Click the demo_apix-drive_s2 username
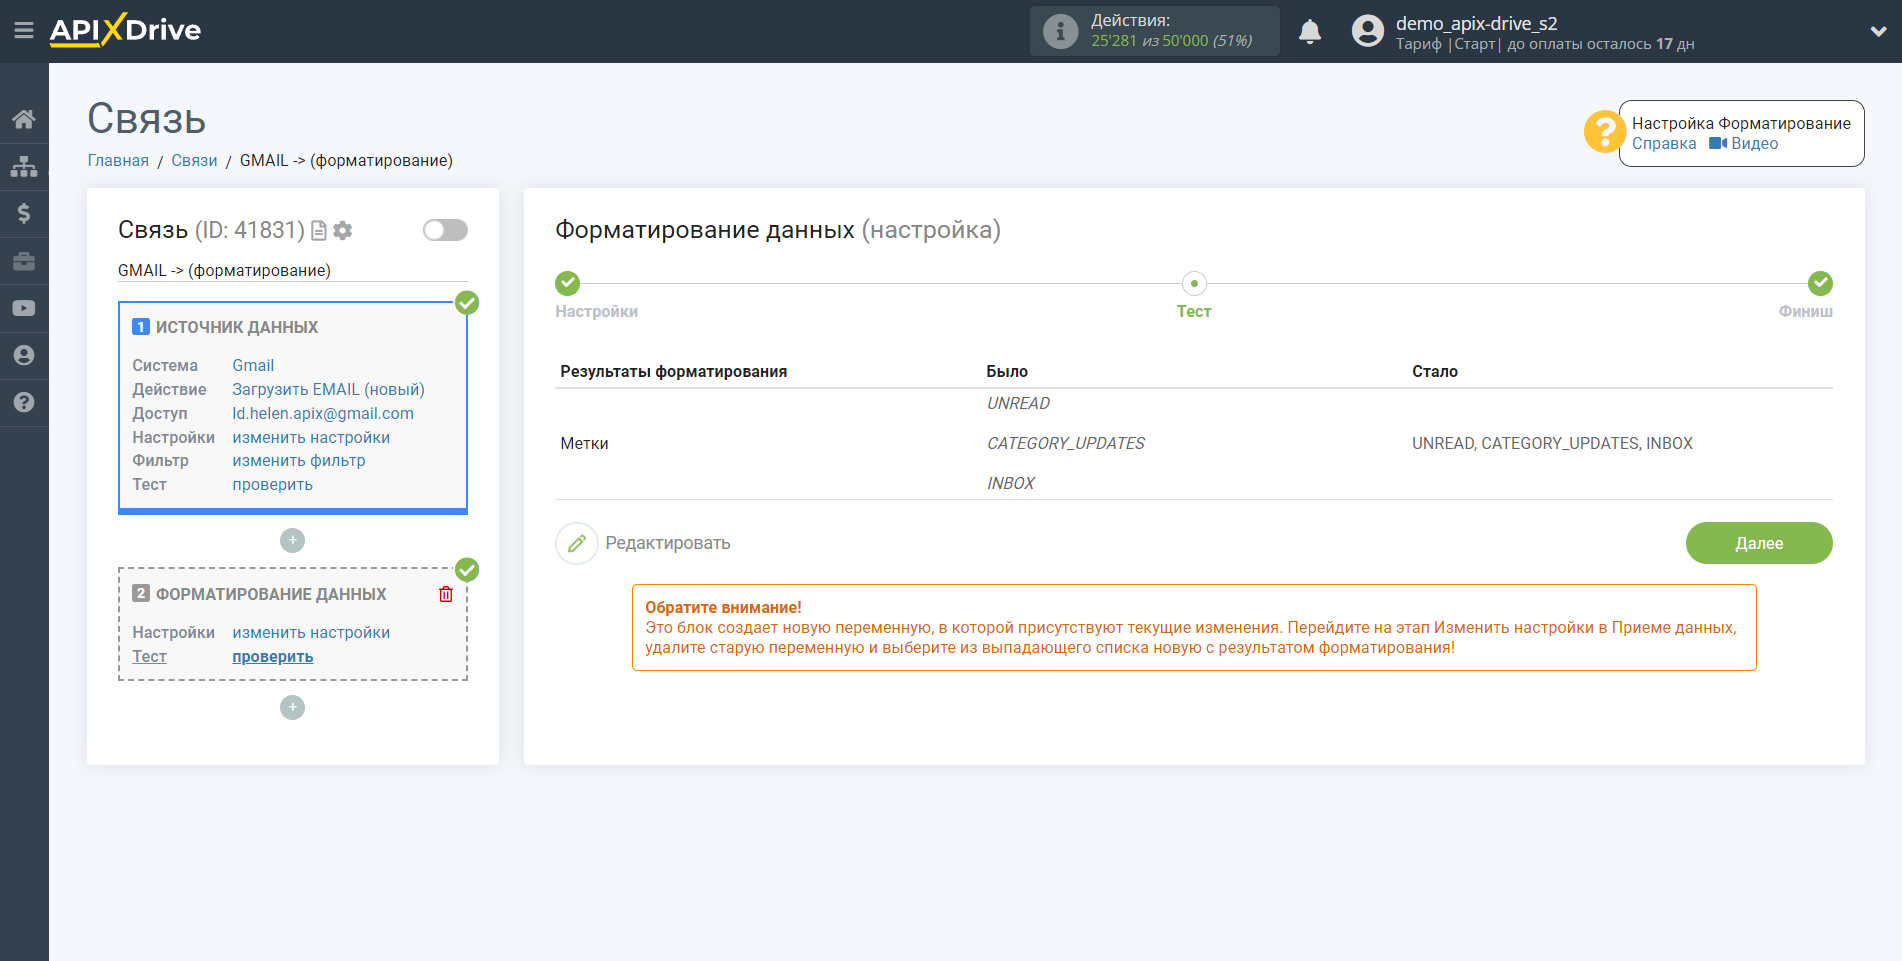 point(1476,23)
